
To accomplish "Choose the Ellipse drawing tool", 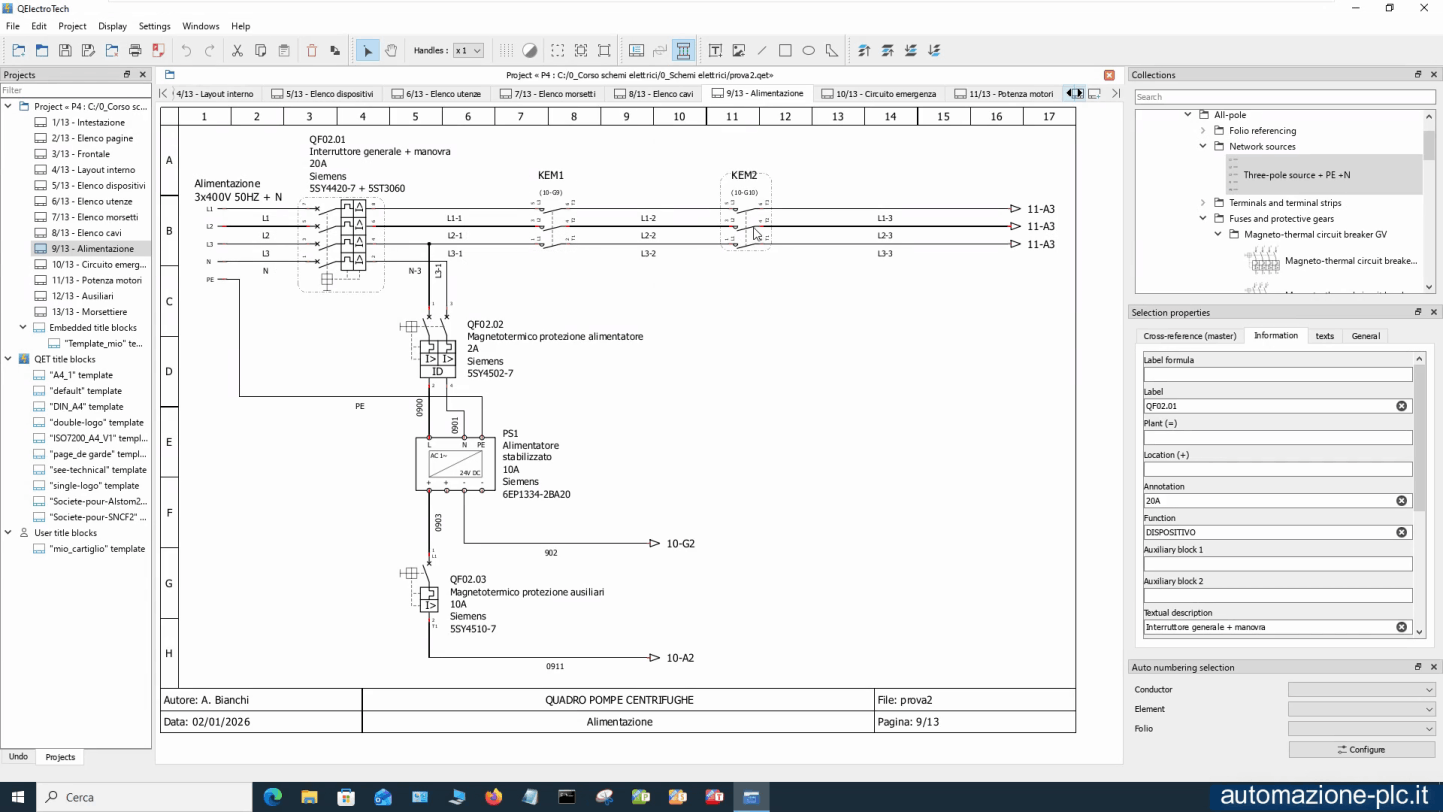I will point(810,50).
